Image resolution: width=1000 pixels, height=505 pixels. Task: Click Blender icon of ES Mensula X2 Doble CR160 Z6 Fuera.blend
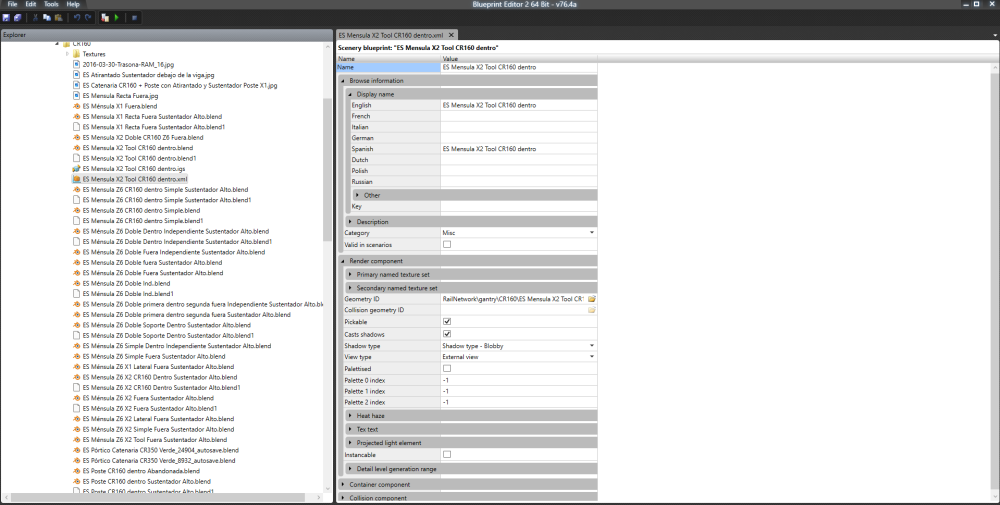tap(77, 138)
